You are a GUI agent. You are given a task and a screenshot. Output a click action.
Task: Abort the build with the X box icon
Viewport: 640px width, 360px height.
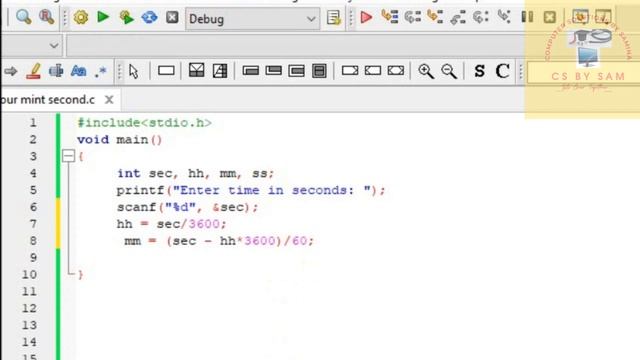click(x=172, y=18)
